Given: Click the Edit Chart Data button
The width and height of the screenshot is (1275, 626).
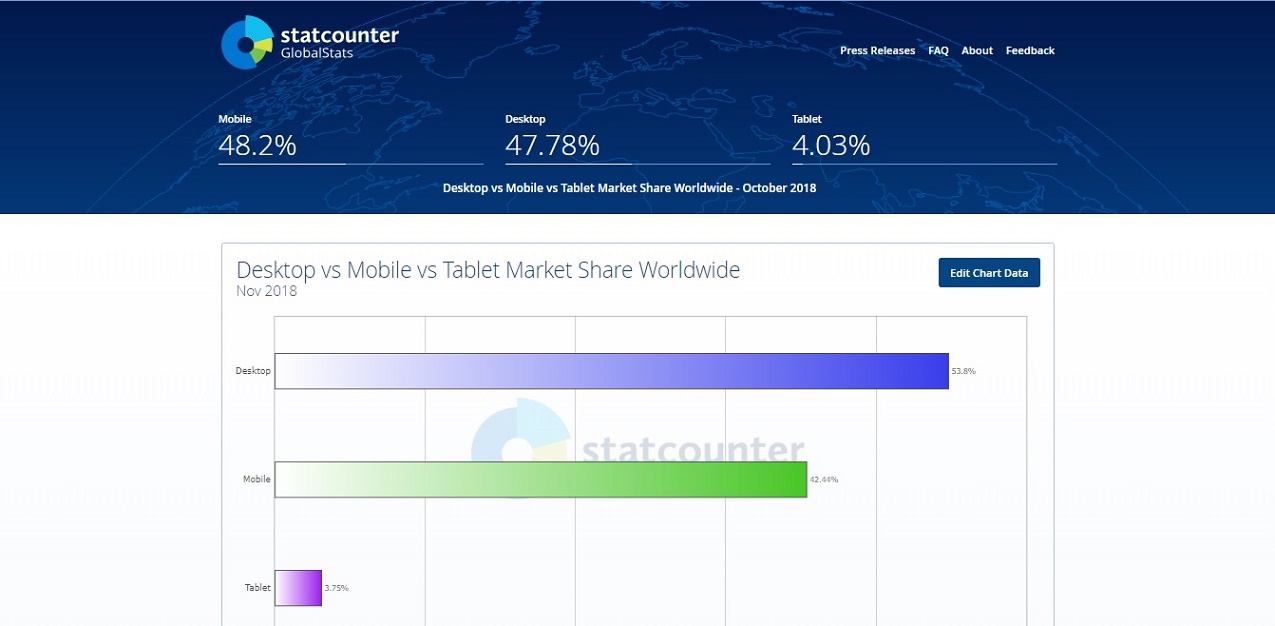Looking at the screenshot, I should pyautogui.click(x=989, y=273).
